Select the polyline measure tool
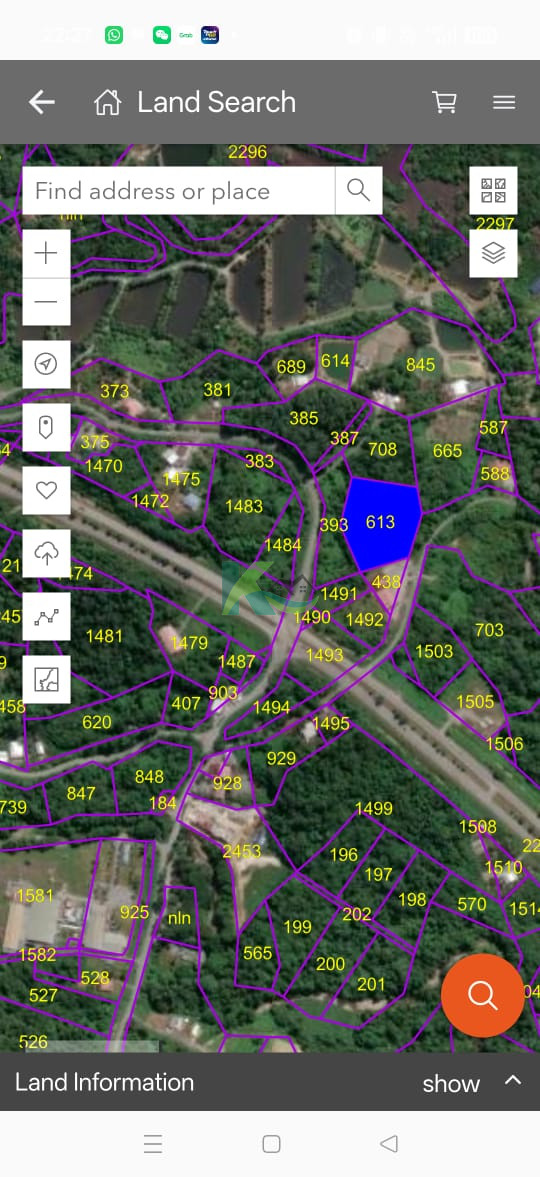Viewport: 540px width, 1177px height. (x=47, y=617)
